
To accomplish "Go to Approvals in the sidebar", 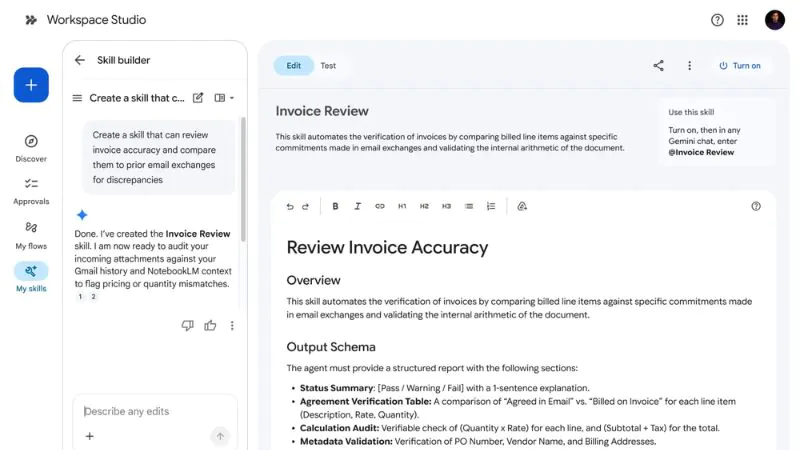I will click(x=31, y=191).
